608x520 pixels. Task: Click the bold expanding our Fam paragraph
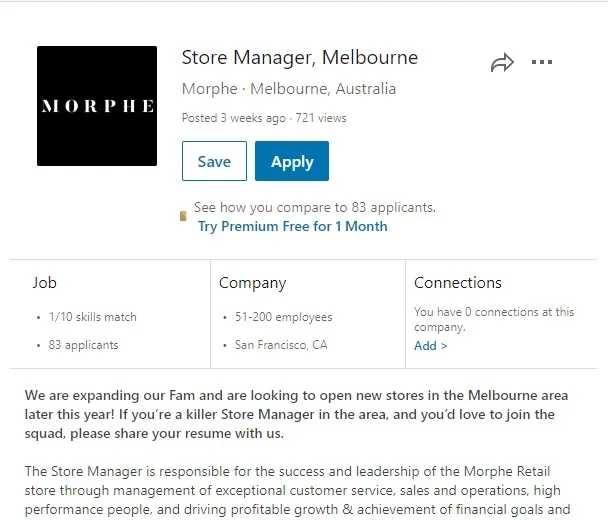290,414
